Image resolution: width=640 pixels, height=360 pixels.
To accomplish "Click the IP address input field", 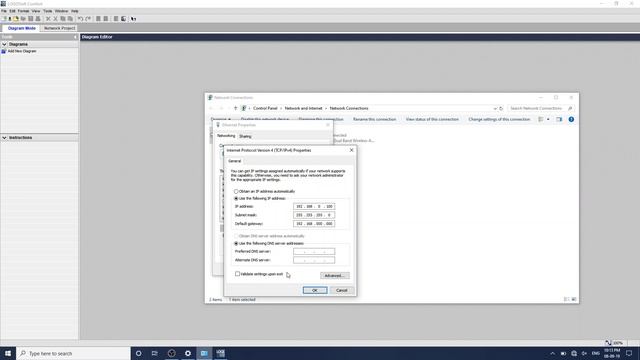I will click(314, 207).
